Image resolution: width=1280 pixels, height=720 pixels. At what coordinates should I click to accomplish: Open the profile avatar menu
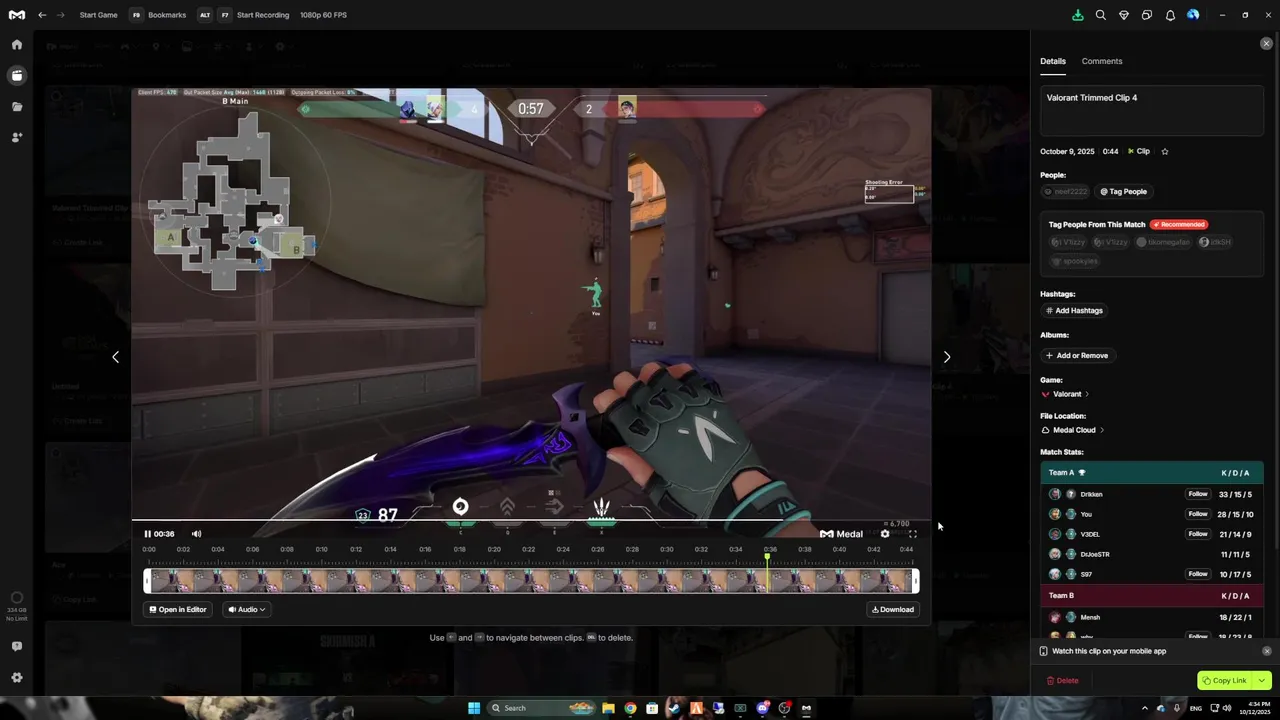pos(1193,15)
